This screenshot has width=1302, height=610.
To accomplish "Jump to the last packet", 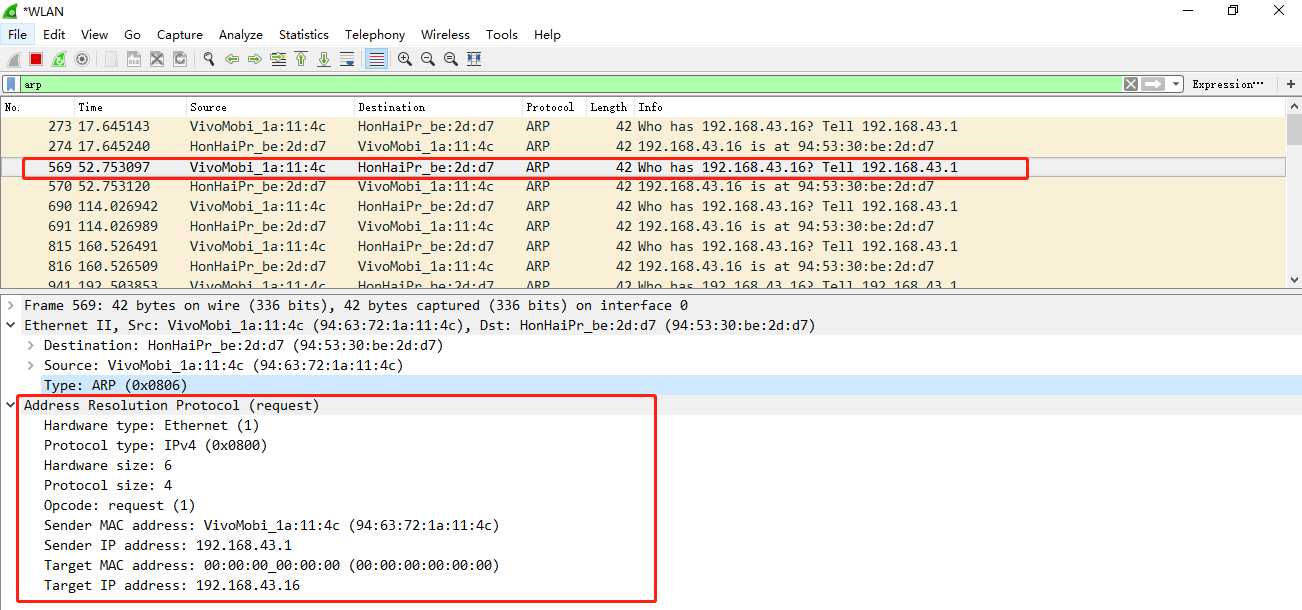I will 324,59.
